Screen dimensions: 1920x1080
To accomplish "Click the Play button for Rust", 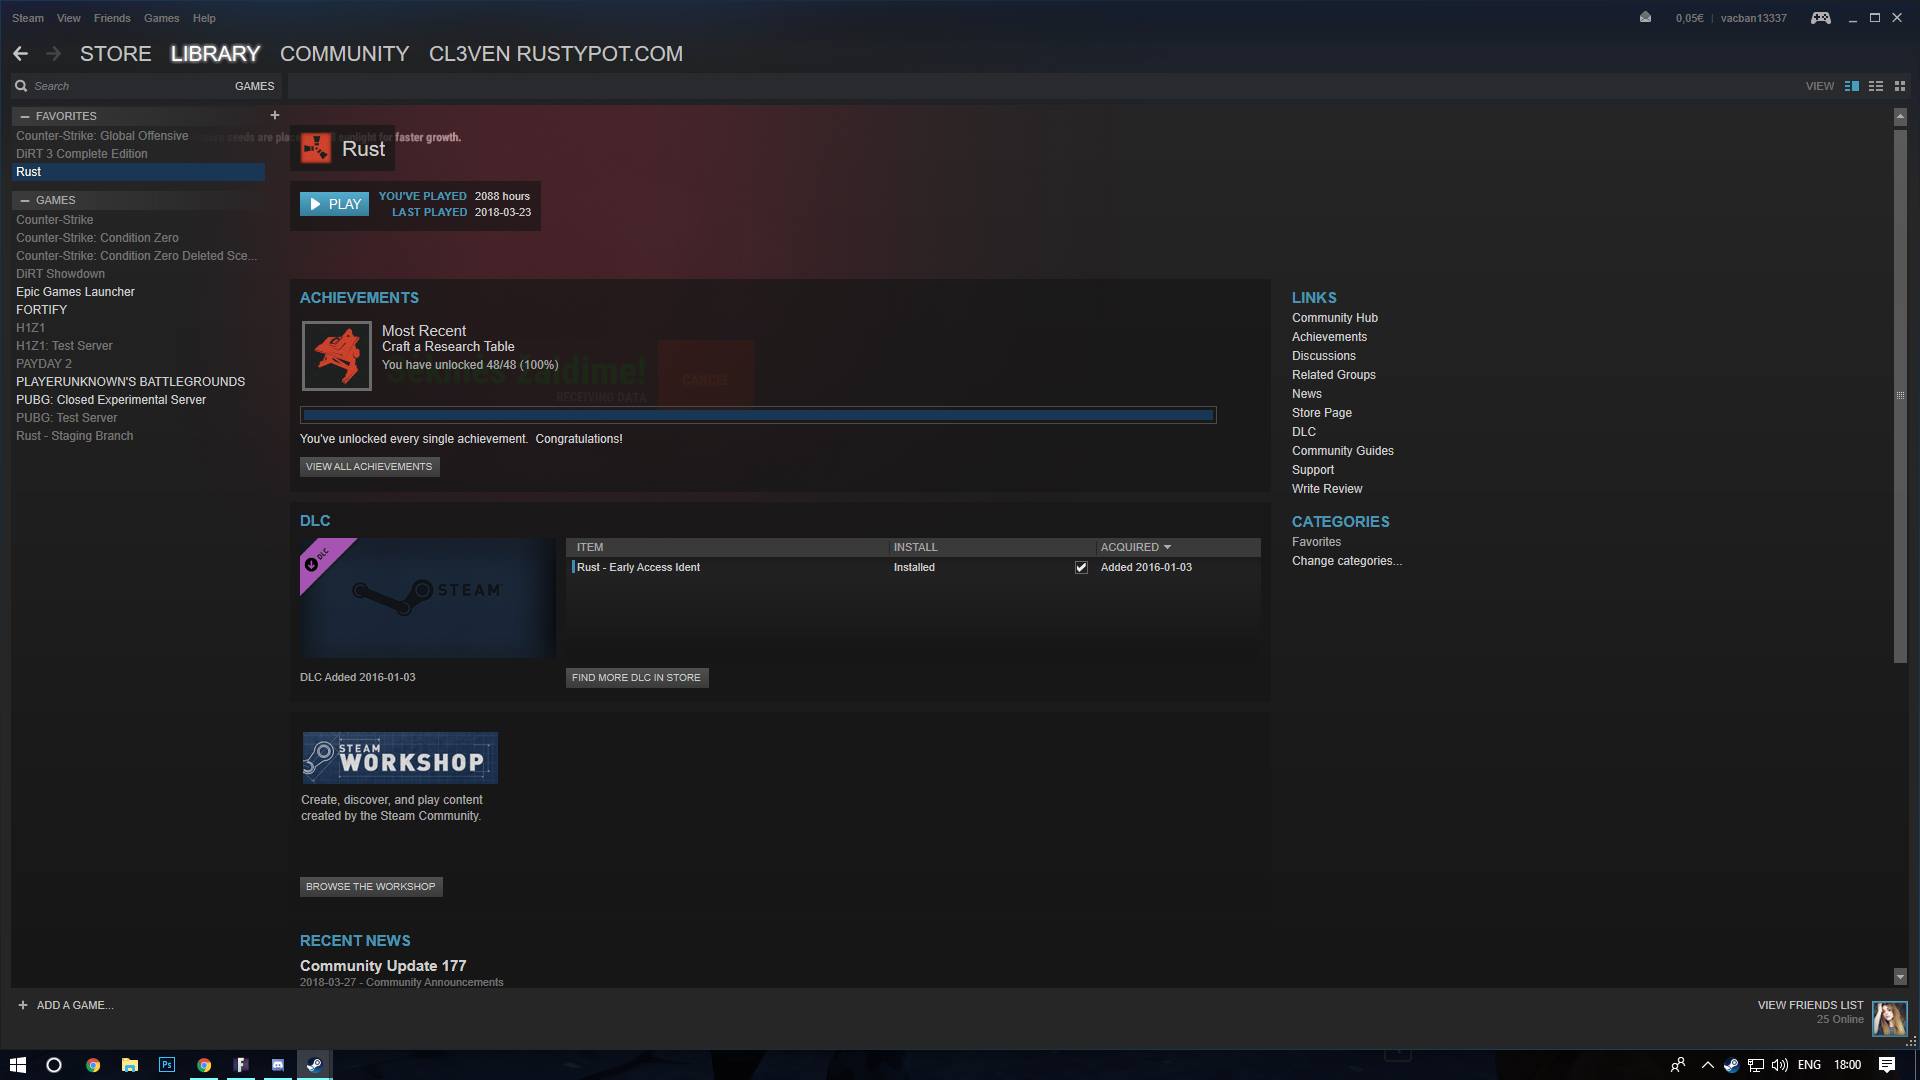I will 334,204.
